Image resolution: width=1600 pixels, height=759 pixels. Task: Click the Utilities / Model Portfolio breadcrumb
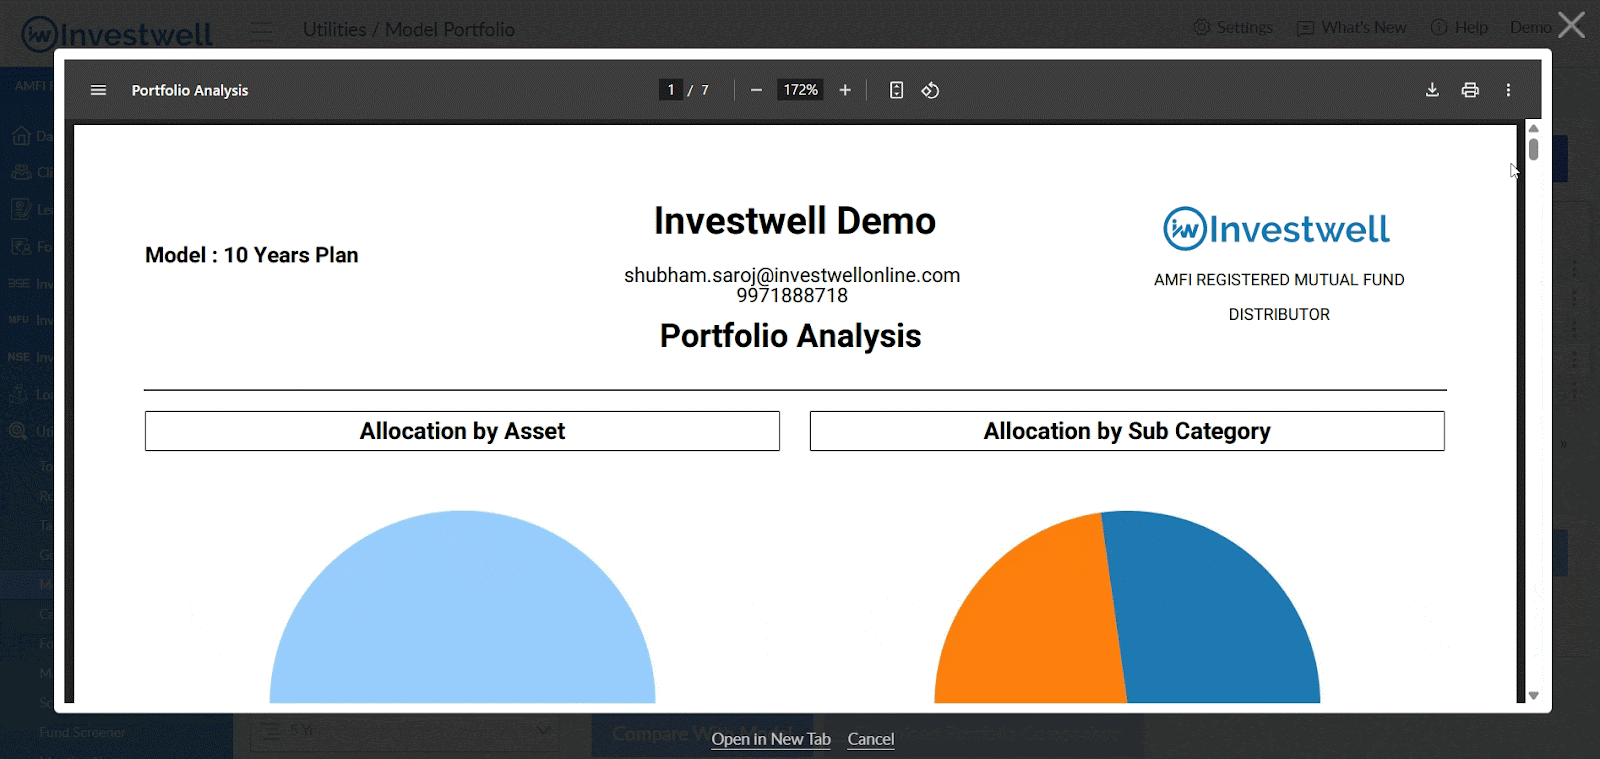[409, 29]
